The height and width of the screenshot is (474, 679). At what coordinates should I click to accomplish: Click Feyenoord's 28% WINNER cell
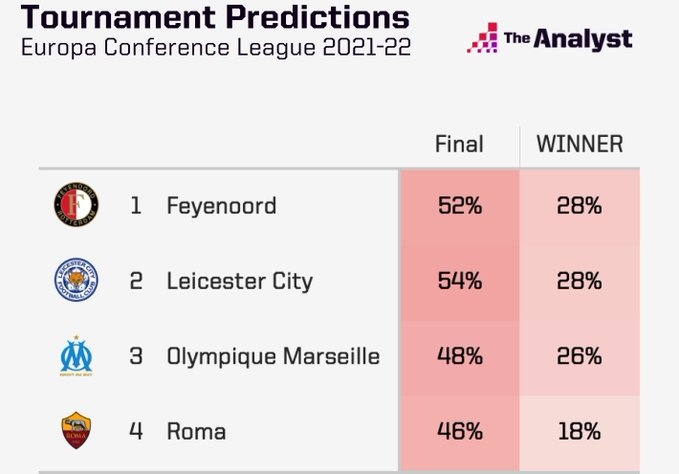[x=580, y=207]
